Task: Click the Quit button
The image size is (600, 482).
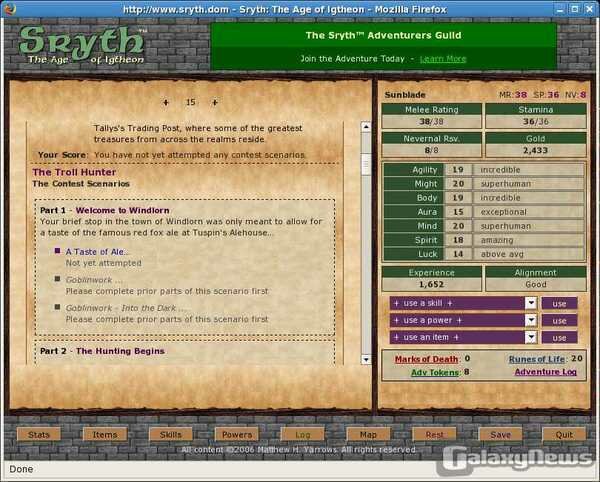Action: click(564, 435)
